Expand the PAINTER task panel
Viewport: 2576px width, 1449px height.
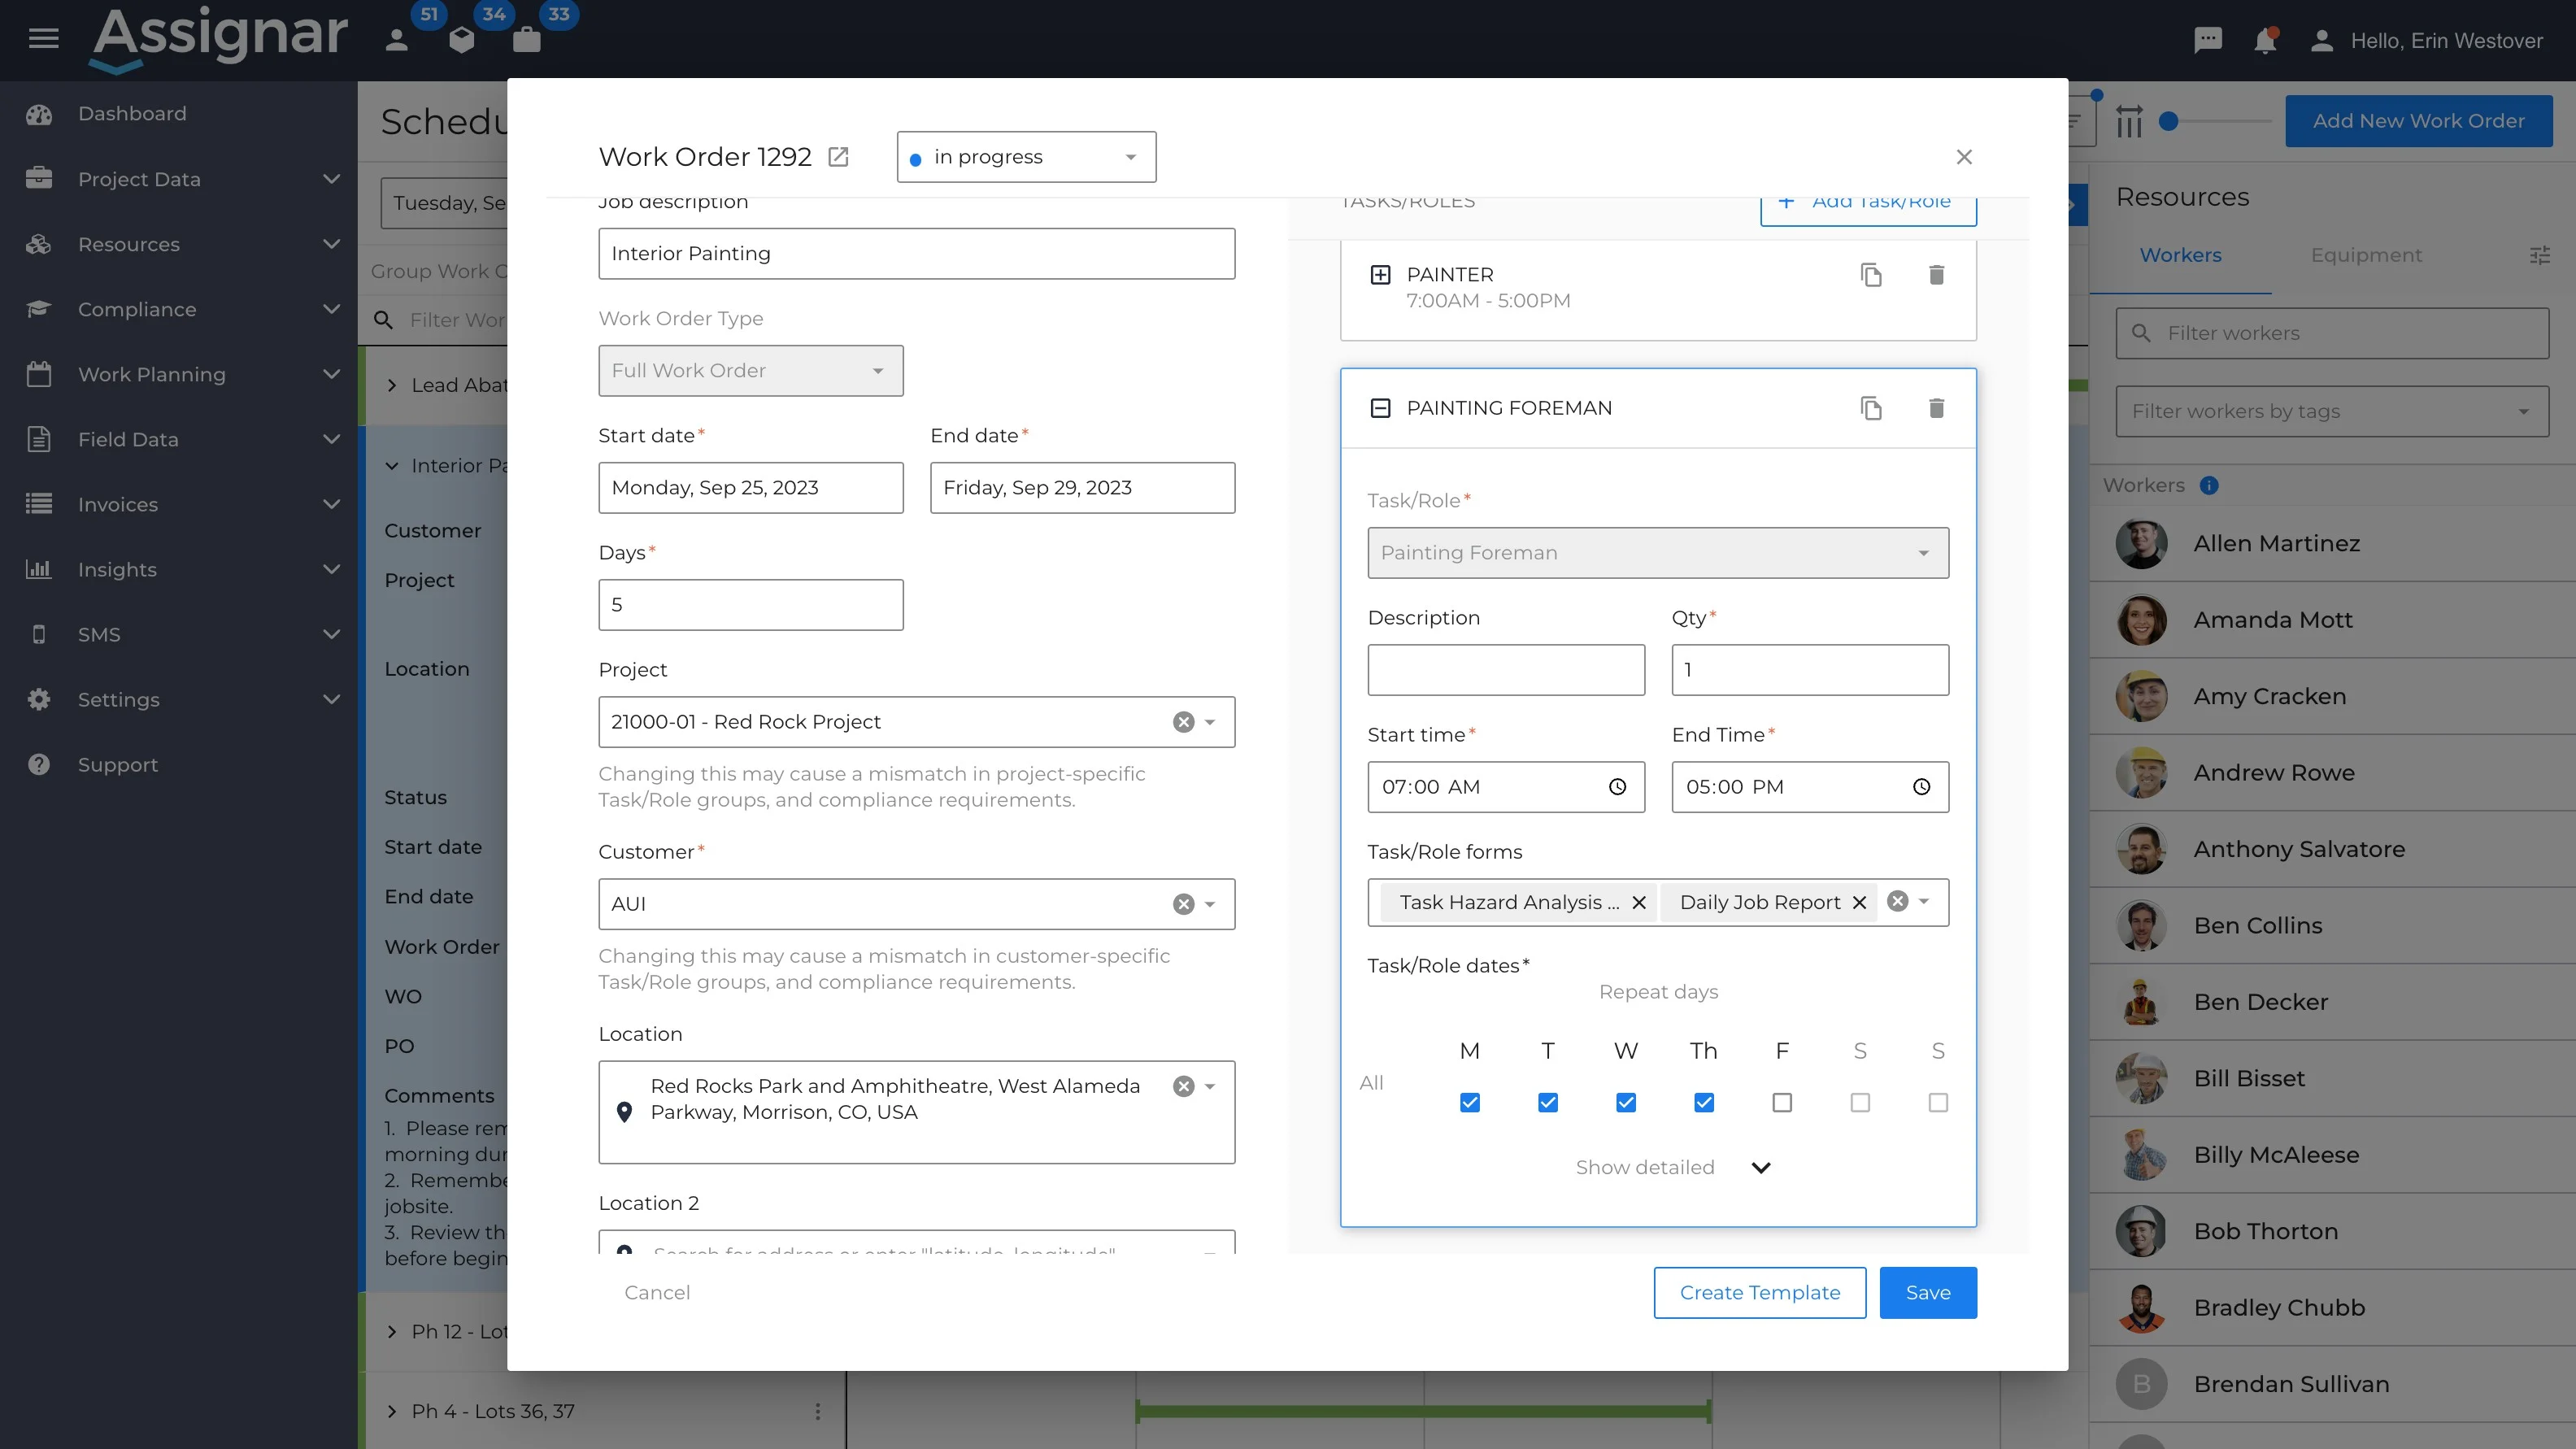[x=1380, y=275]
